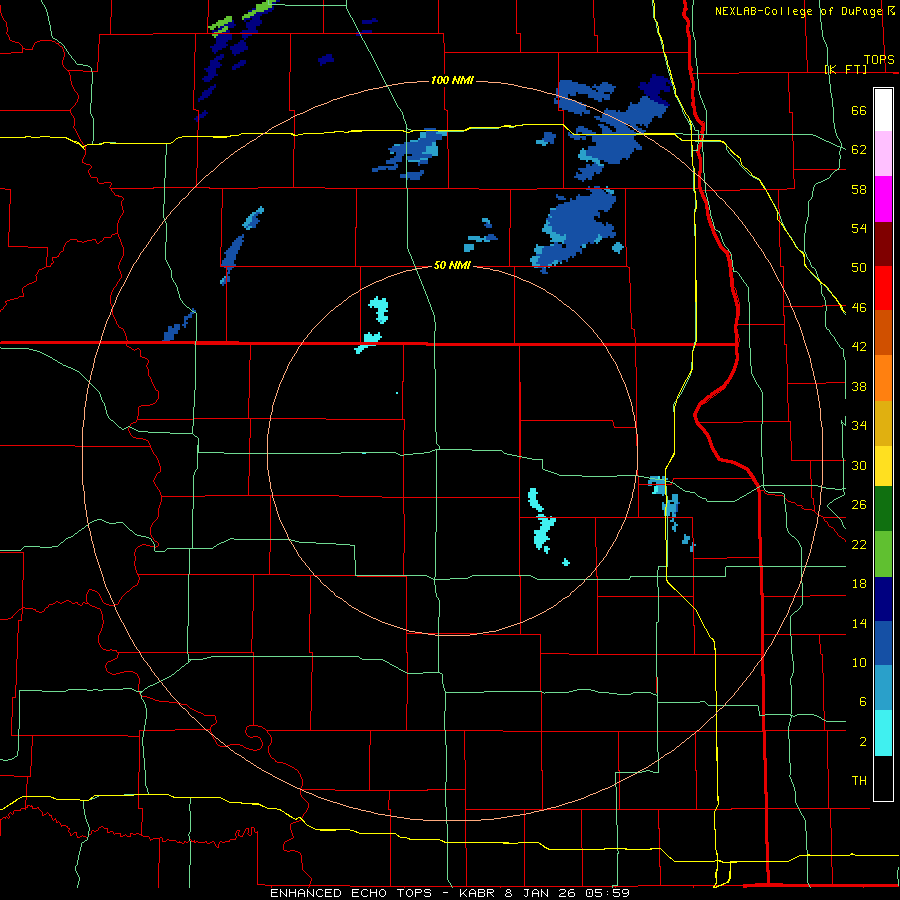The image size is (900, 900).
Task: Click the light blue swatch between 10 and 6
Action: (x=883, y=688)
